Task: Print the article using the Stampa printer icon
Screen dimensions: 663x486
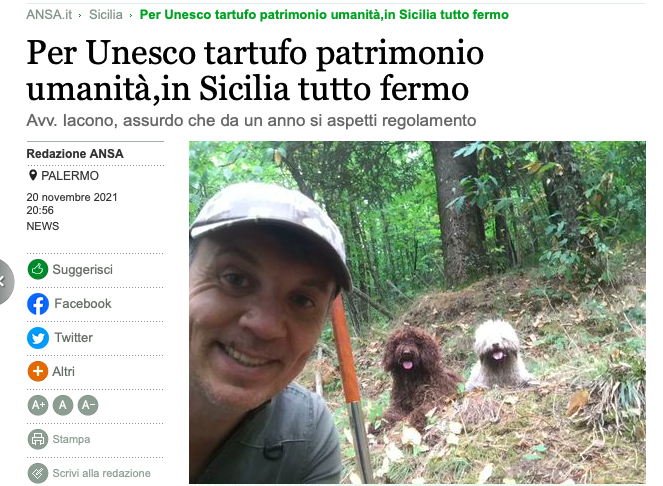Action: point(38,439)
